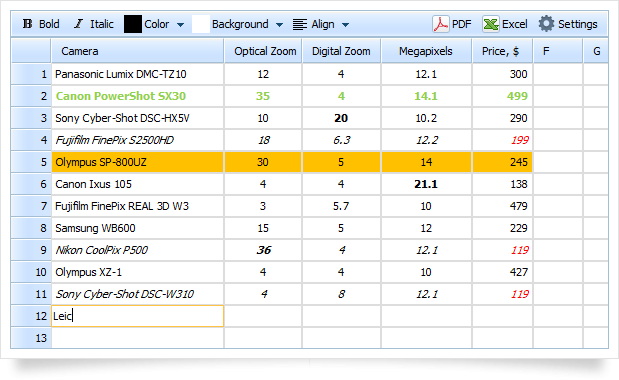Click the black text Color swatch
Image resolution: width=619 pixels, height=380 pixels.
coord(133,24)
